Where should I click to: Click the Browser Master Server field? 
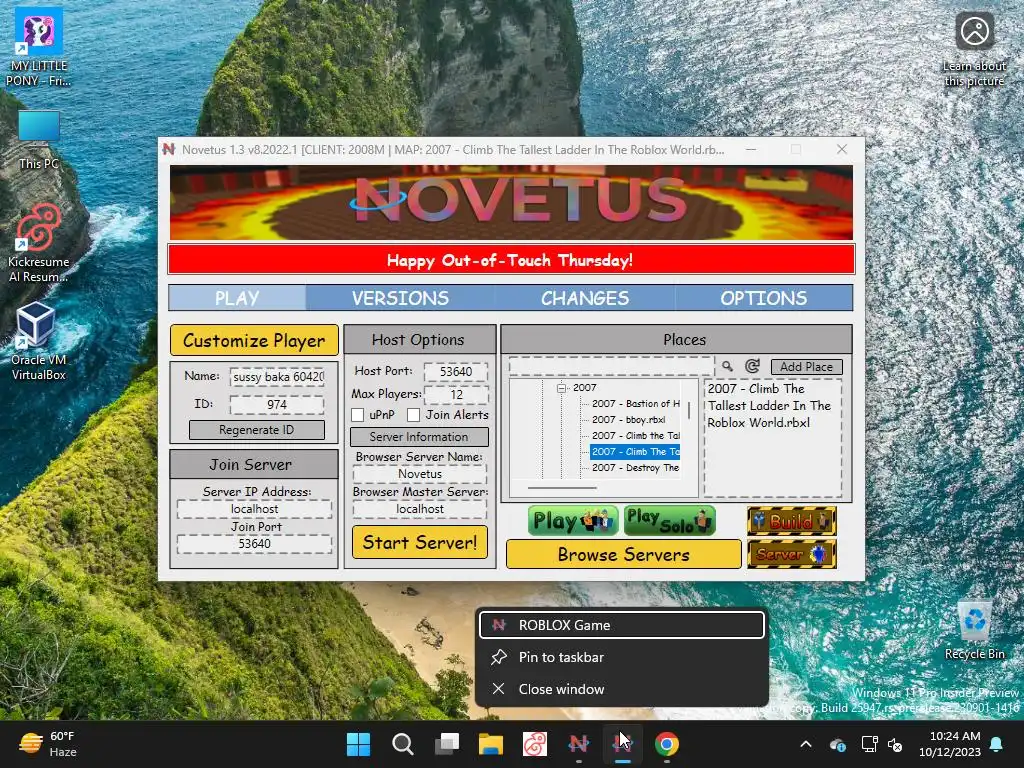tap(420, 509)
